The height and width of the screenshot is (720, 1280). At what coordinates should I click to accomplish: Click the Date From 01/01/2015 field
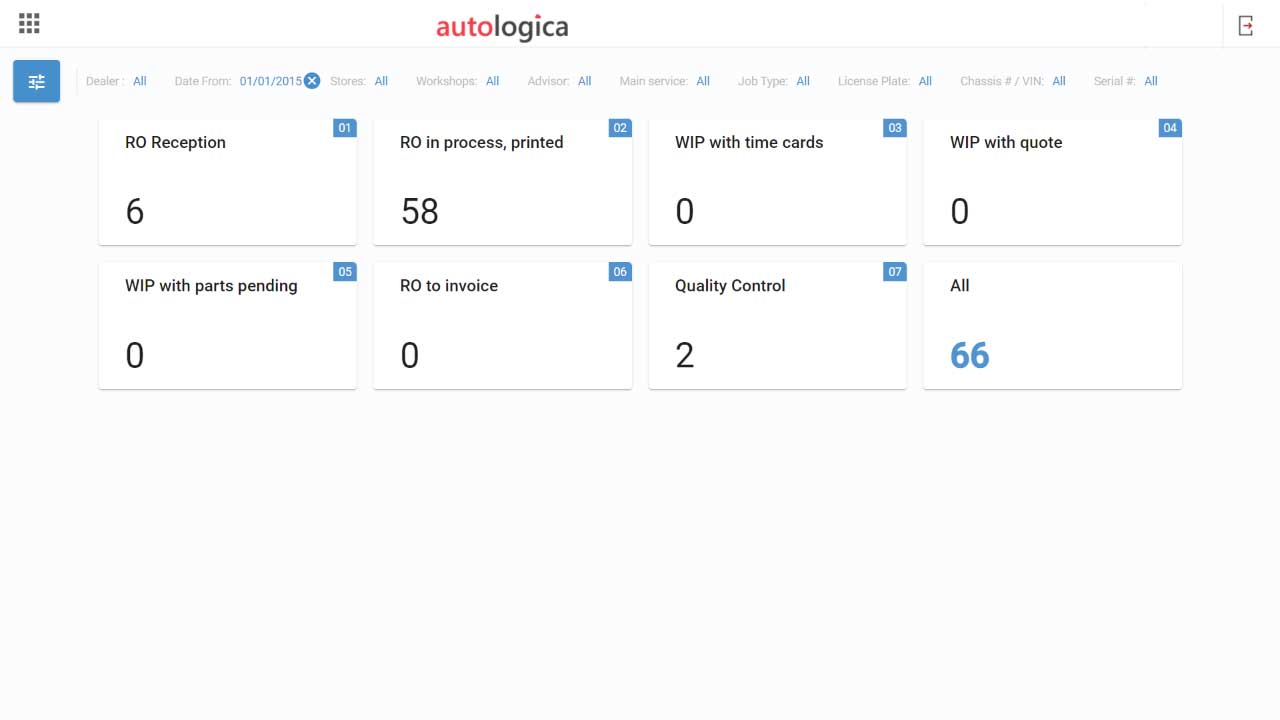click(268, 81)
